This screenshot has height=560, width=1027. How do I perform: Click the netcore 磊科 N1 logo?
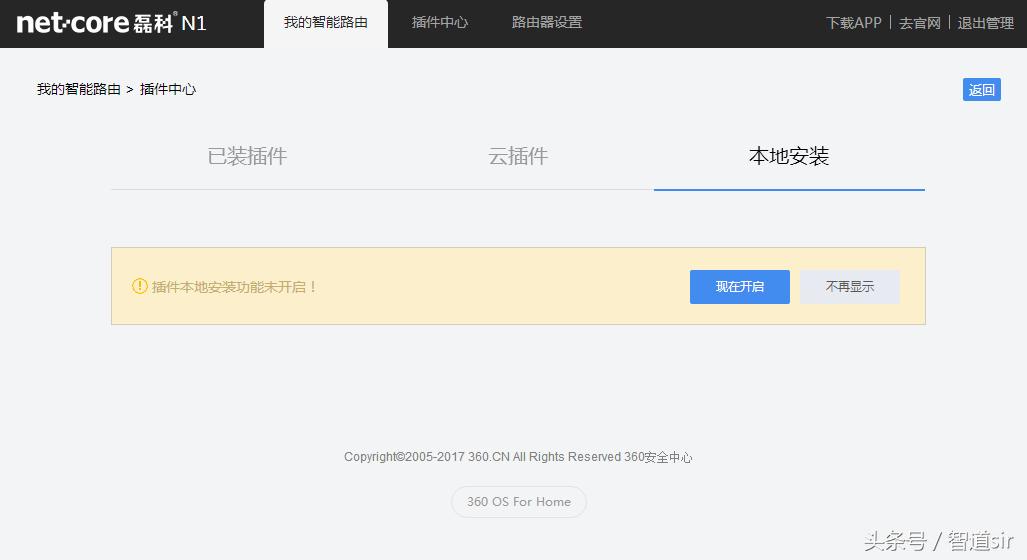click(x=111, y=23)
